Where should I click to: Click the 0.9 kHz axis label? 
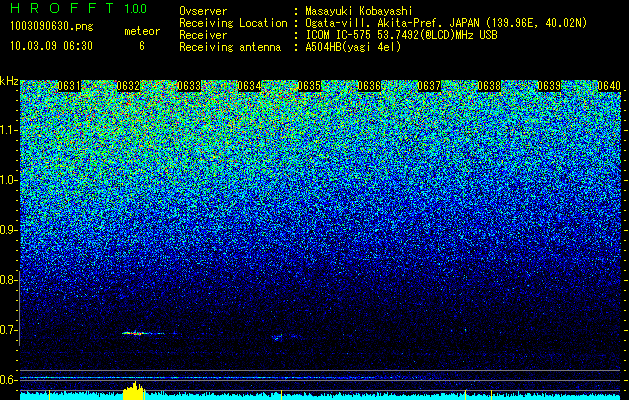pos(7,230)
